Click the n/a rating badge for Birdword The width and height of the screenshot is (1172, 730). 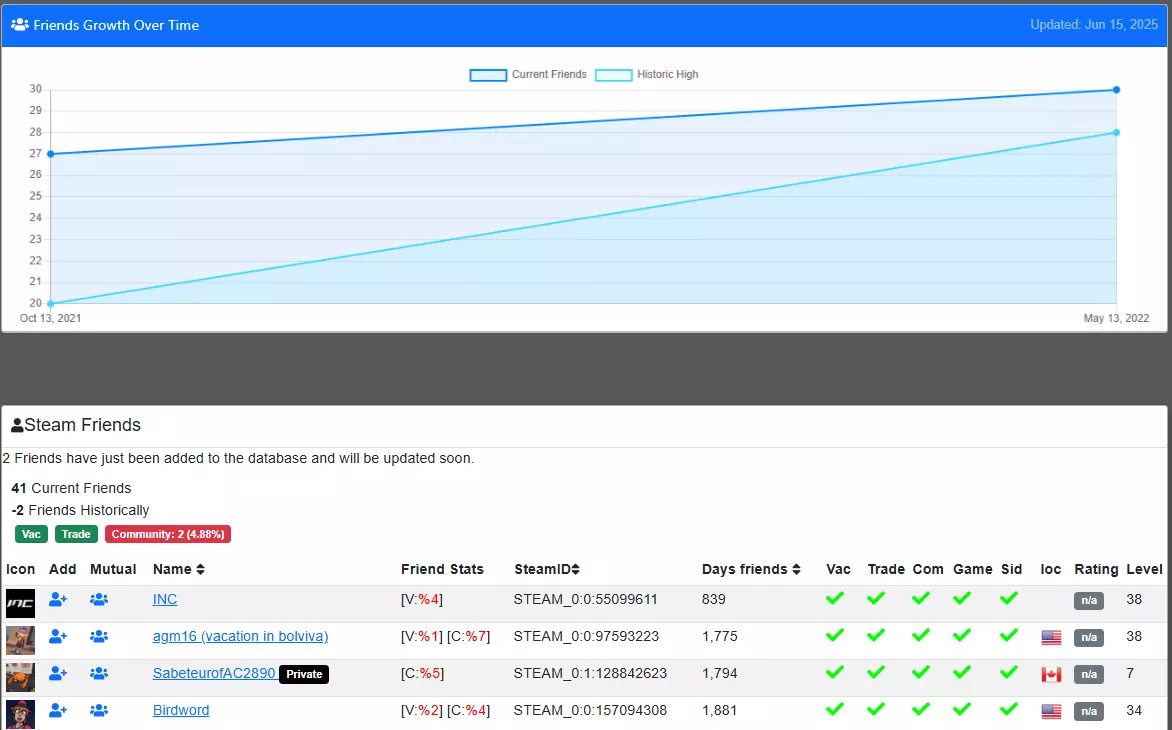point(1089,711)
